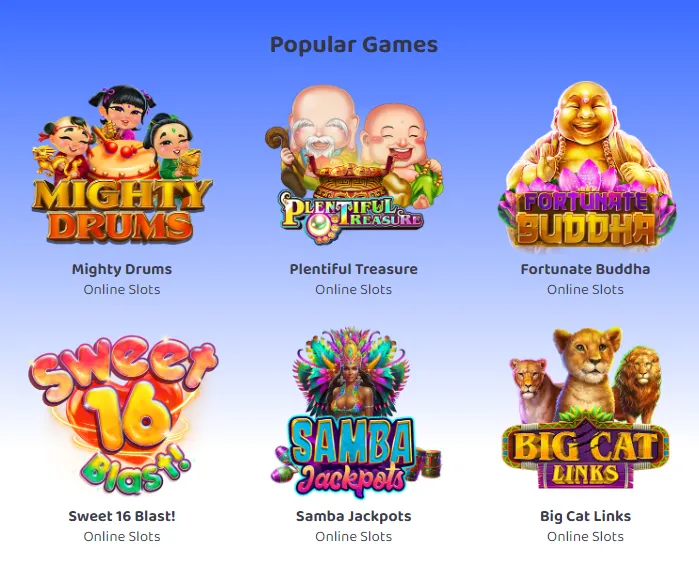
Task: Click the red drum in Mighty Drums art
Action: coord(123,160)
